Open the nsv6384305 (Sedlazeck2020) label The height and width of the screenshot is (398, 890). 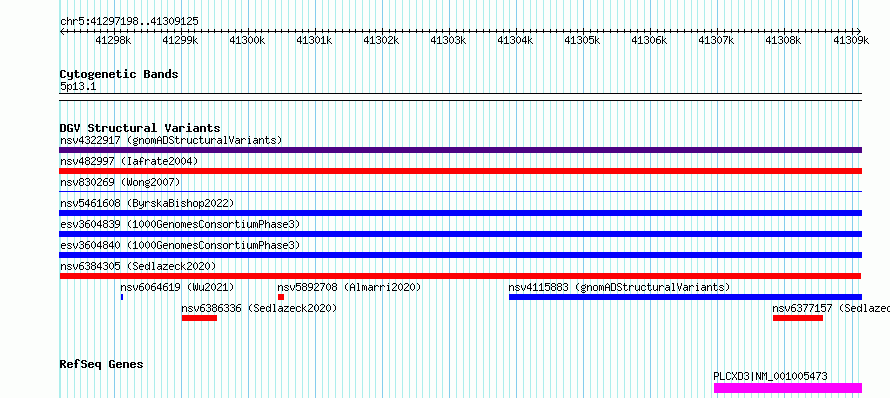138,266
